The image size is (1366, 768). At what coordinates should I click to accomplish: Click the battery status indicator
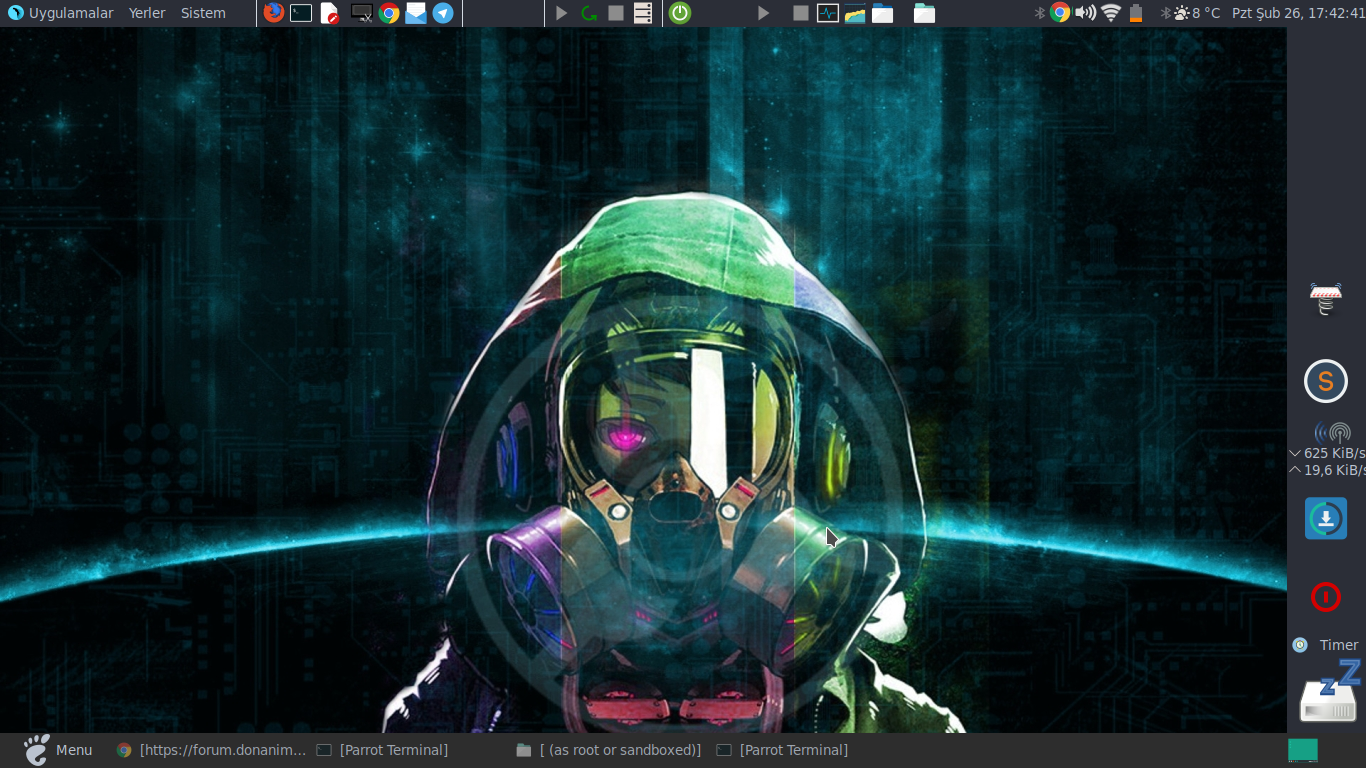(1136, 13)
